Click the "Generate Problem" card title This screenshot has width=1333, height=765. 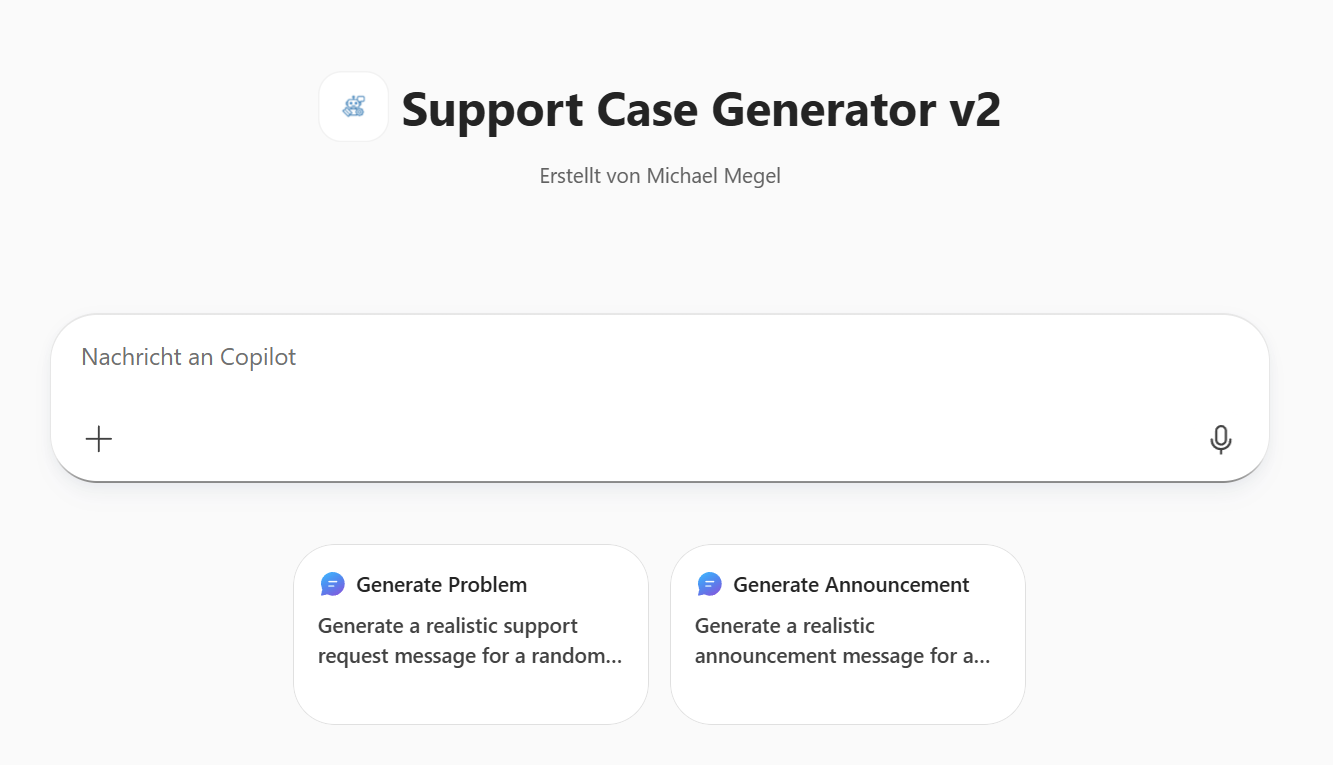click(x=441, y=585)
